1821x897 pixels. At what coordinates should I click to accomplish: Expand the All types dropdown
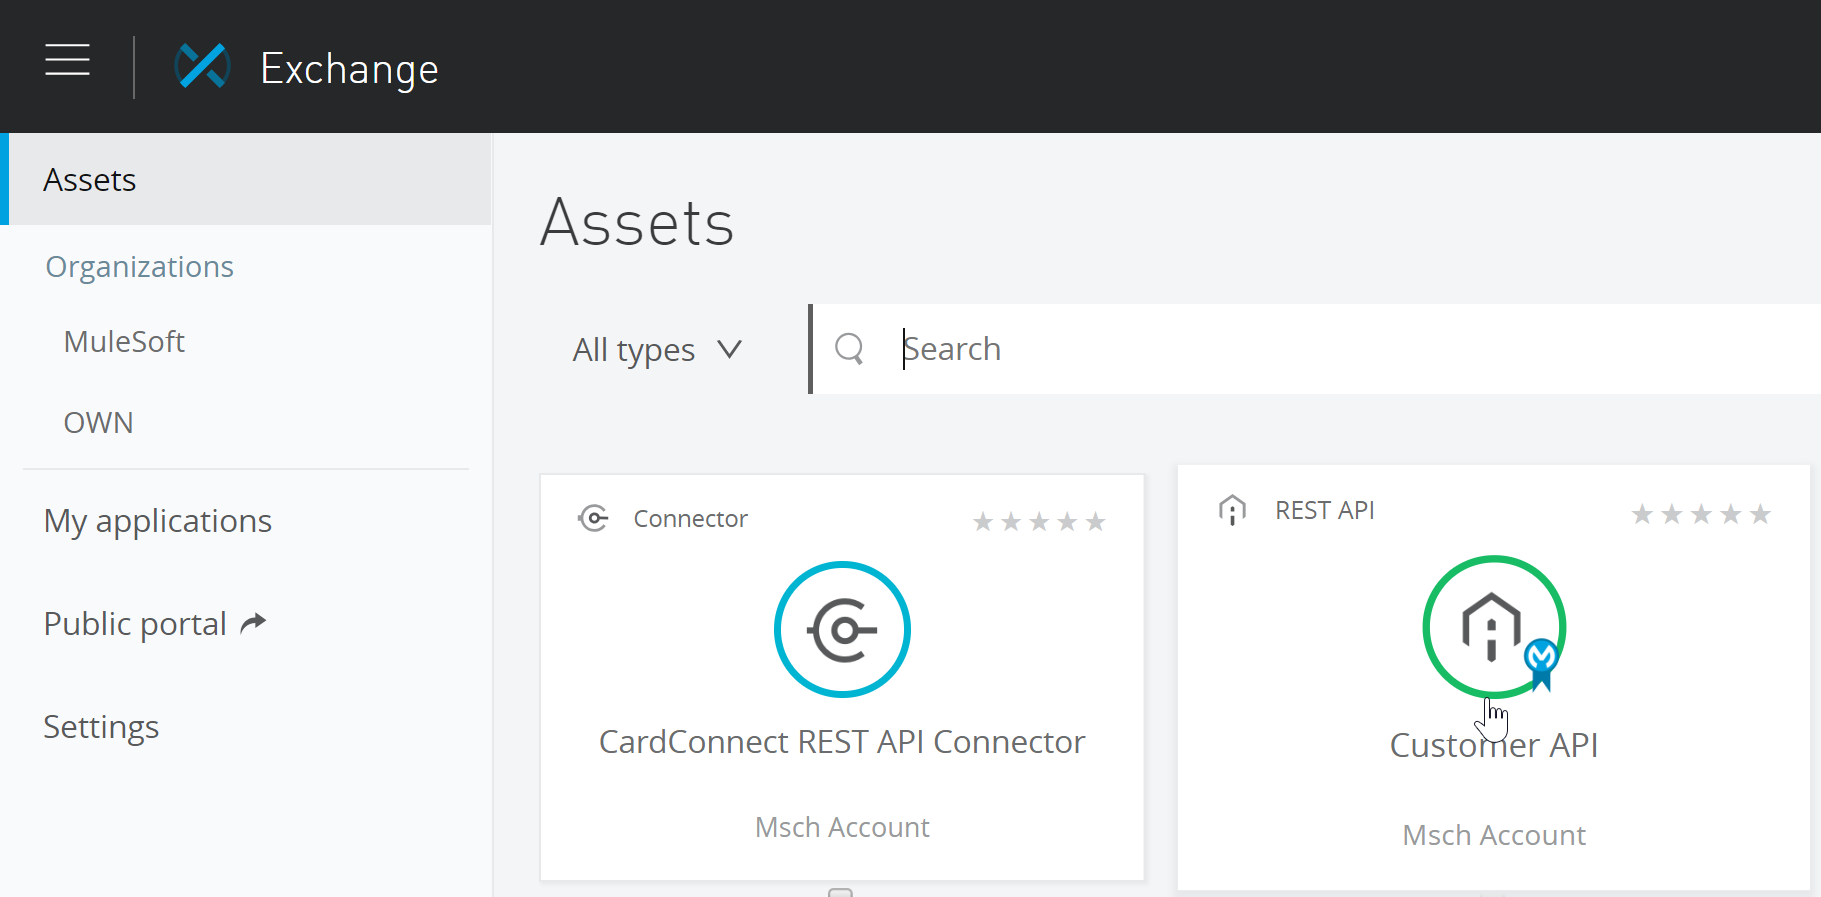pyautogui.click(x=657, y=350)
